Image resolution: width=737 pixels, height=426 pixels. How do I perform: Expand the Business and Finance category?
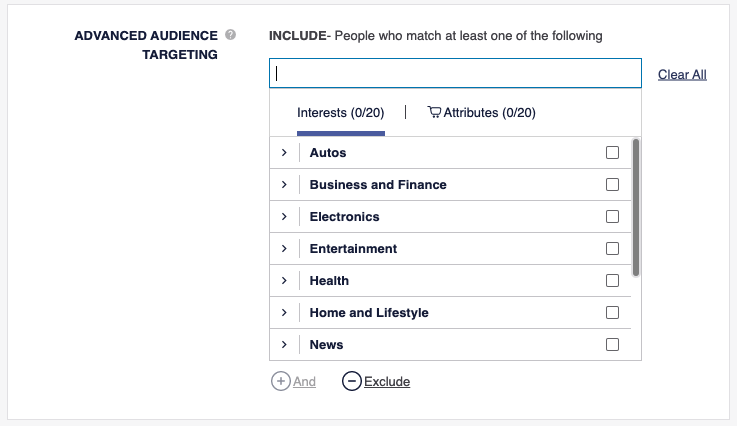[284, 185]
